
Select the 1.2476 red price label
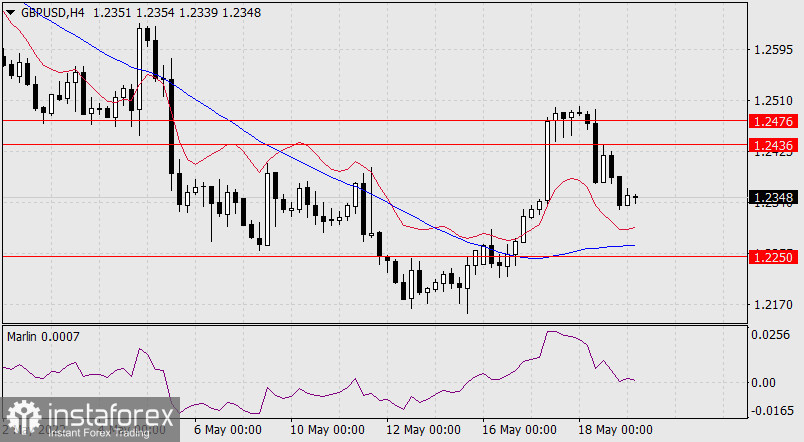774,122
